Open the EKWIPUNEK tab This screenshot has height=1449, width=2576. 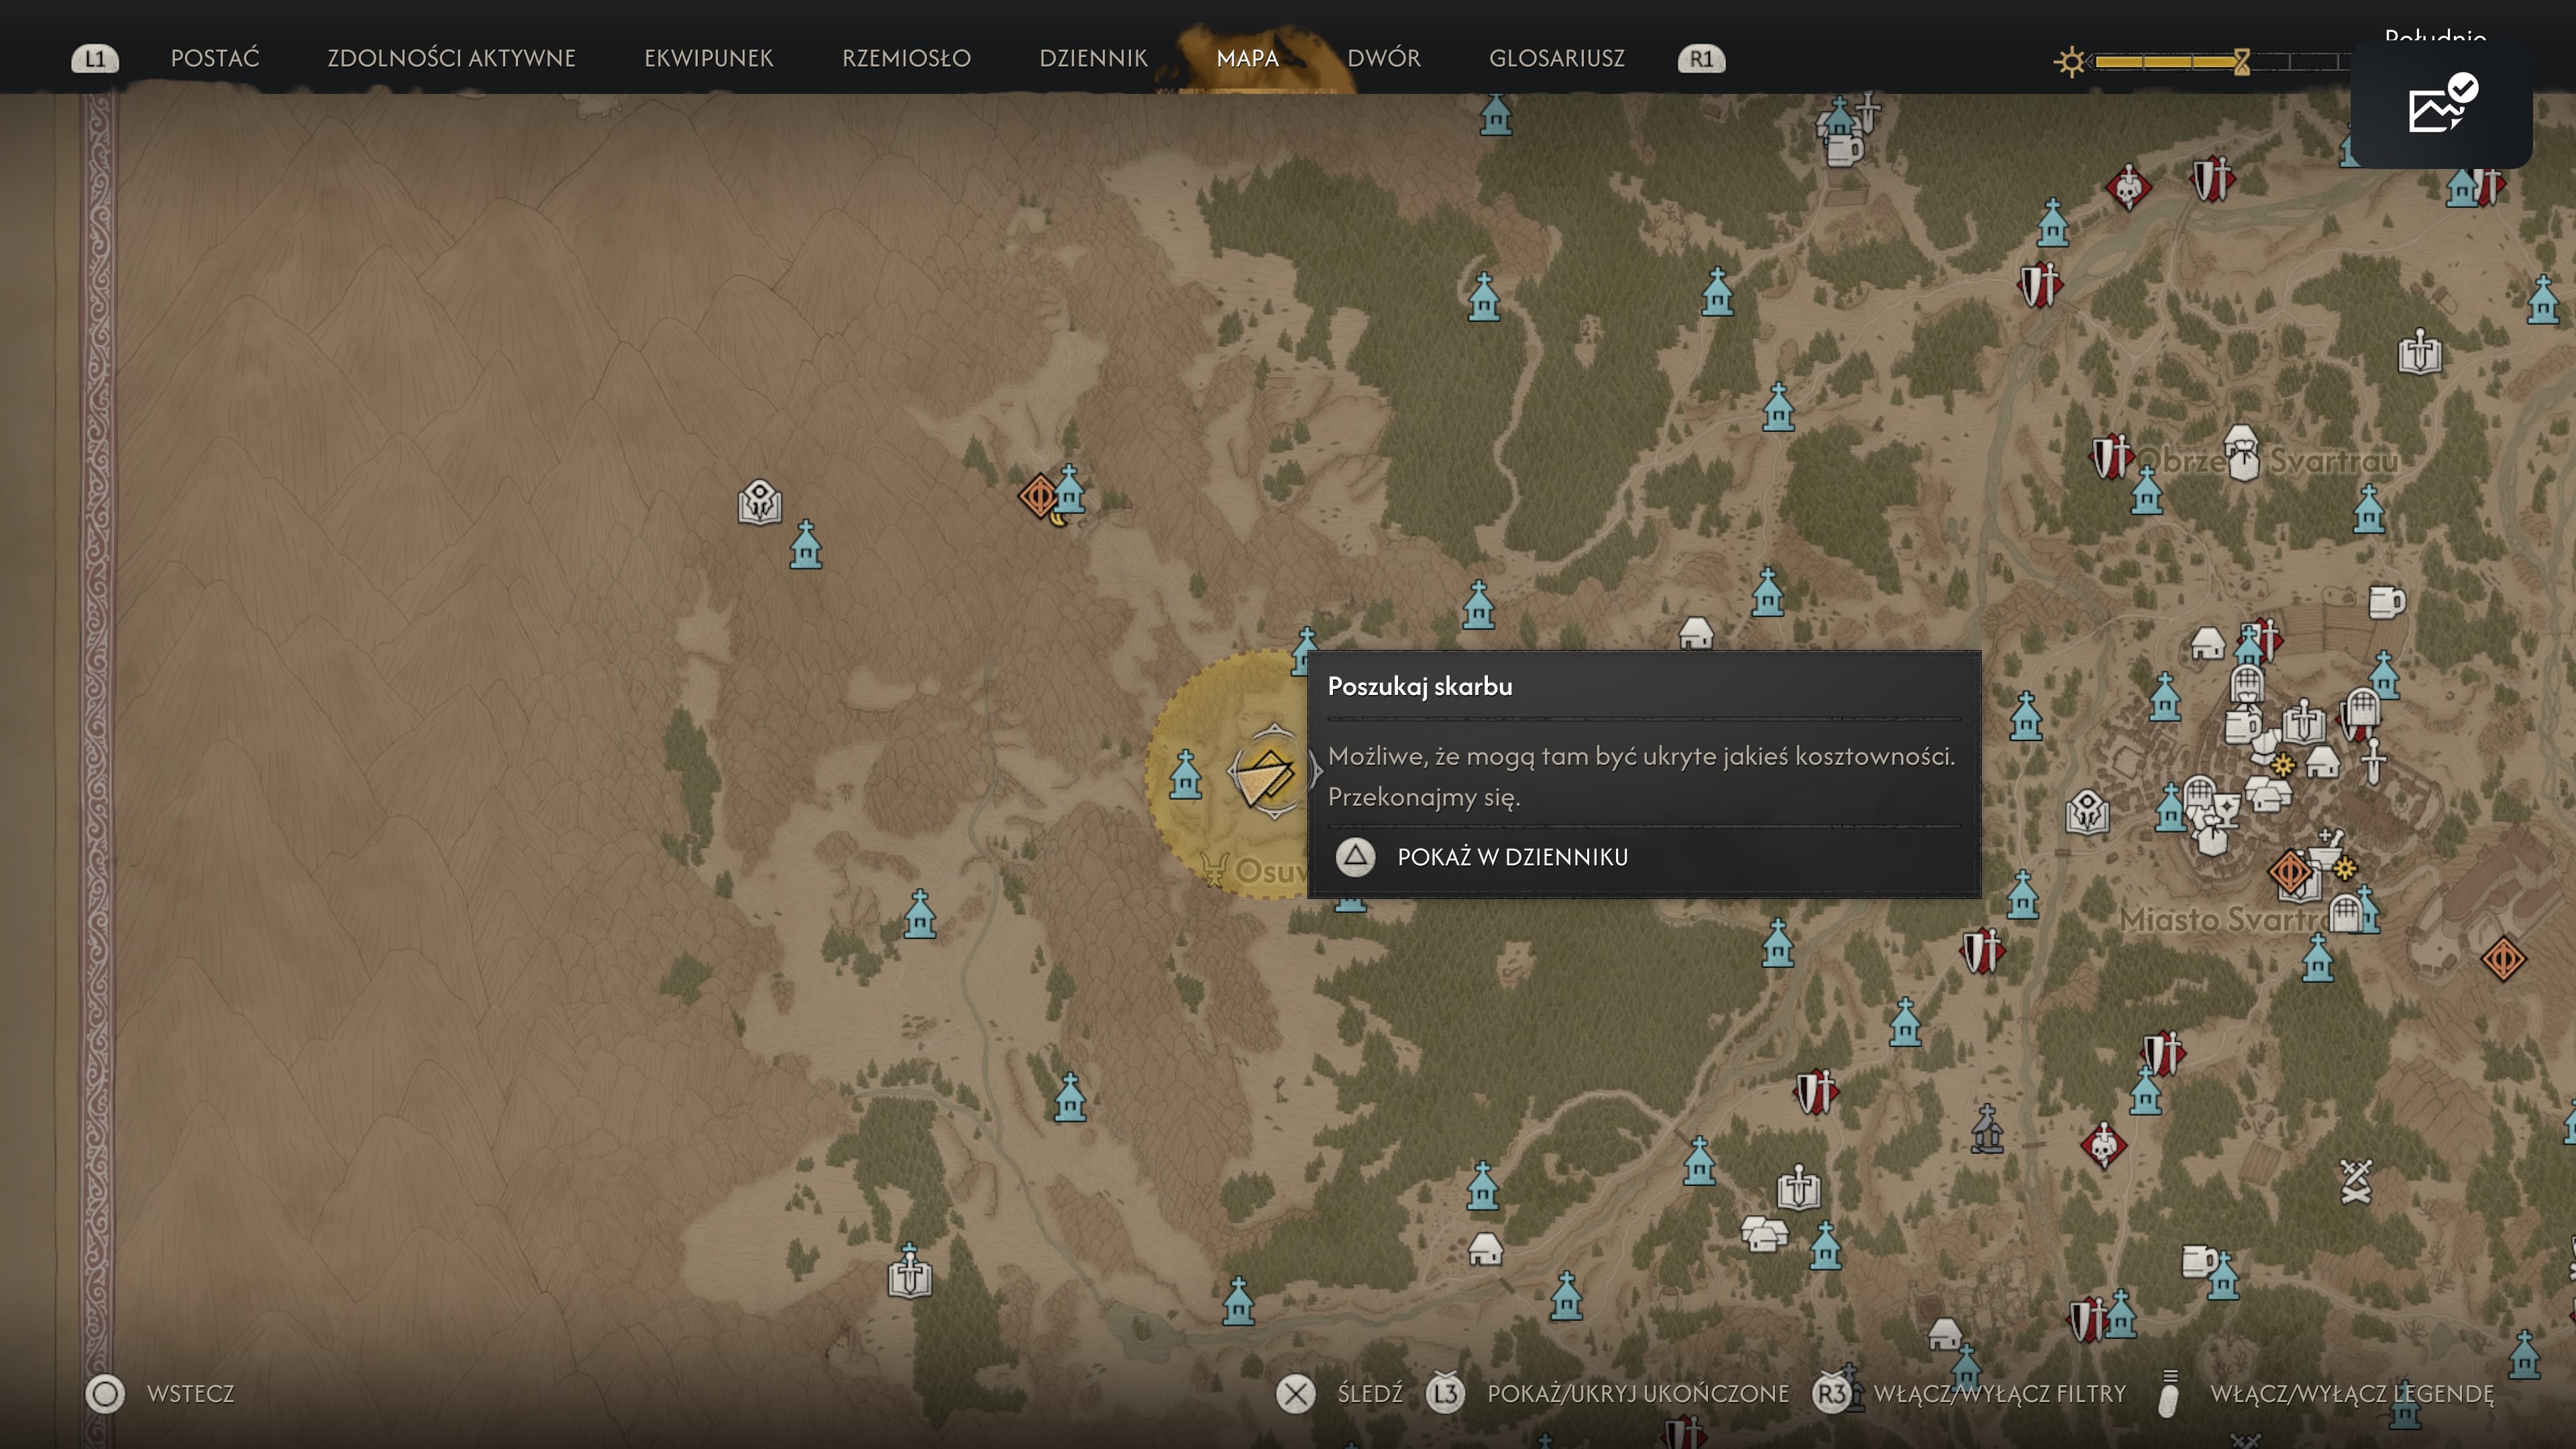(708, 58)
